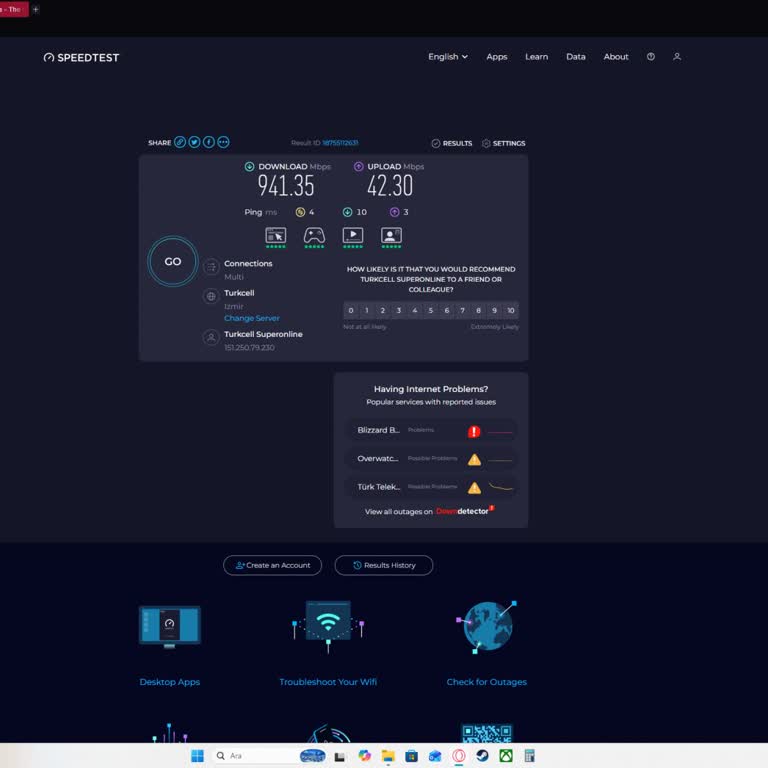Click the user account icon
The width and height of the screenshot is (768, 768).
tap(677, 57)
